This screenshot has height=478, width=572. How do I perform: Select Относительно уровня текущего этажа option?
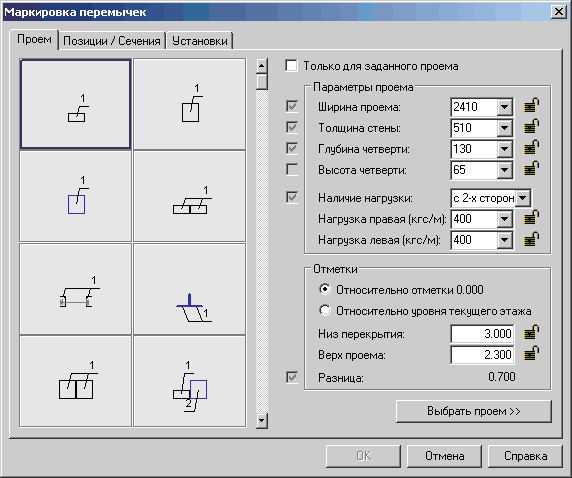tap(325, 311)
